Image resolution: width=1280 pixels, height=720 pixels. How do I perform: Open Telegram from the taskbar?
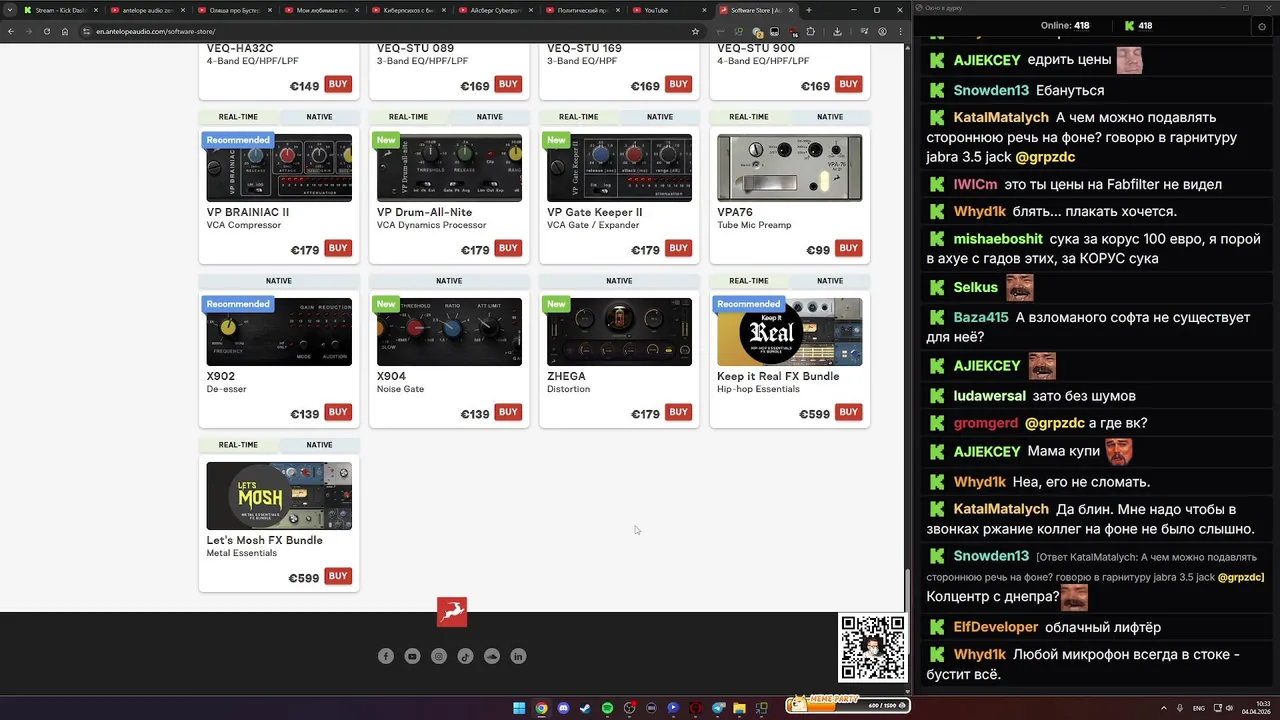pos(717,708)
